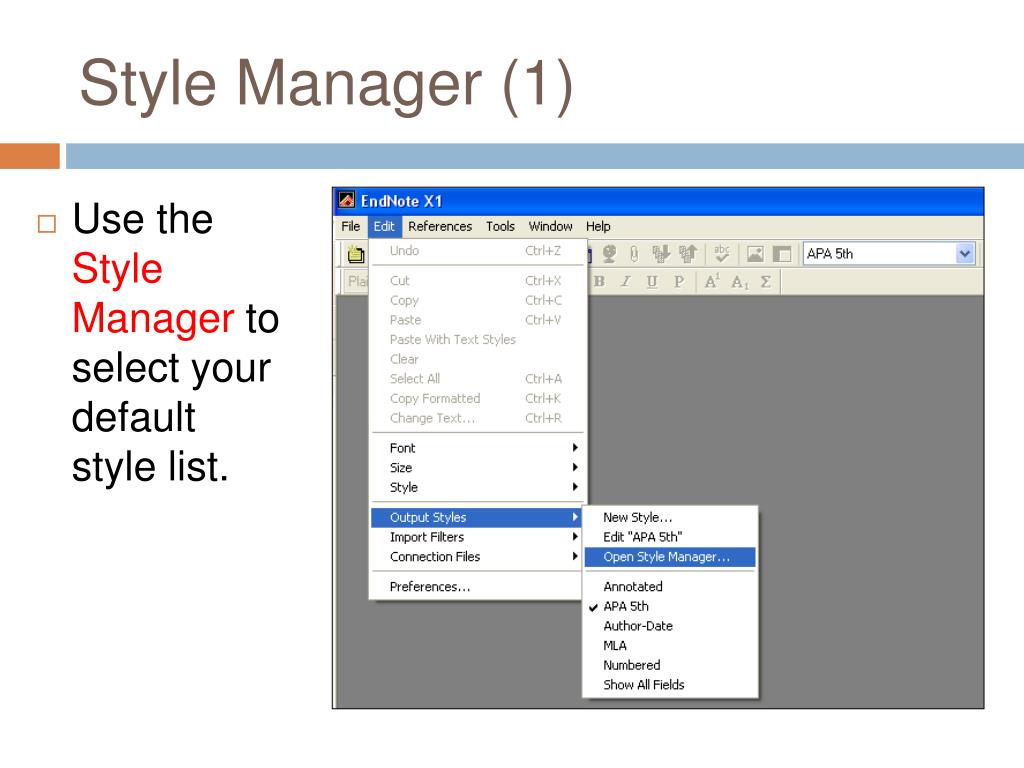Click Paste With Text Styles entry
Screen dimensions: 1024x768
477,340
